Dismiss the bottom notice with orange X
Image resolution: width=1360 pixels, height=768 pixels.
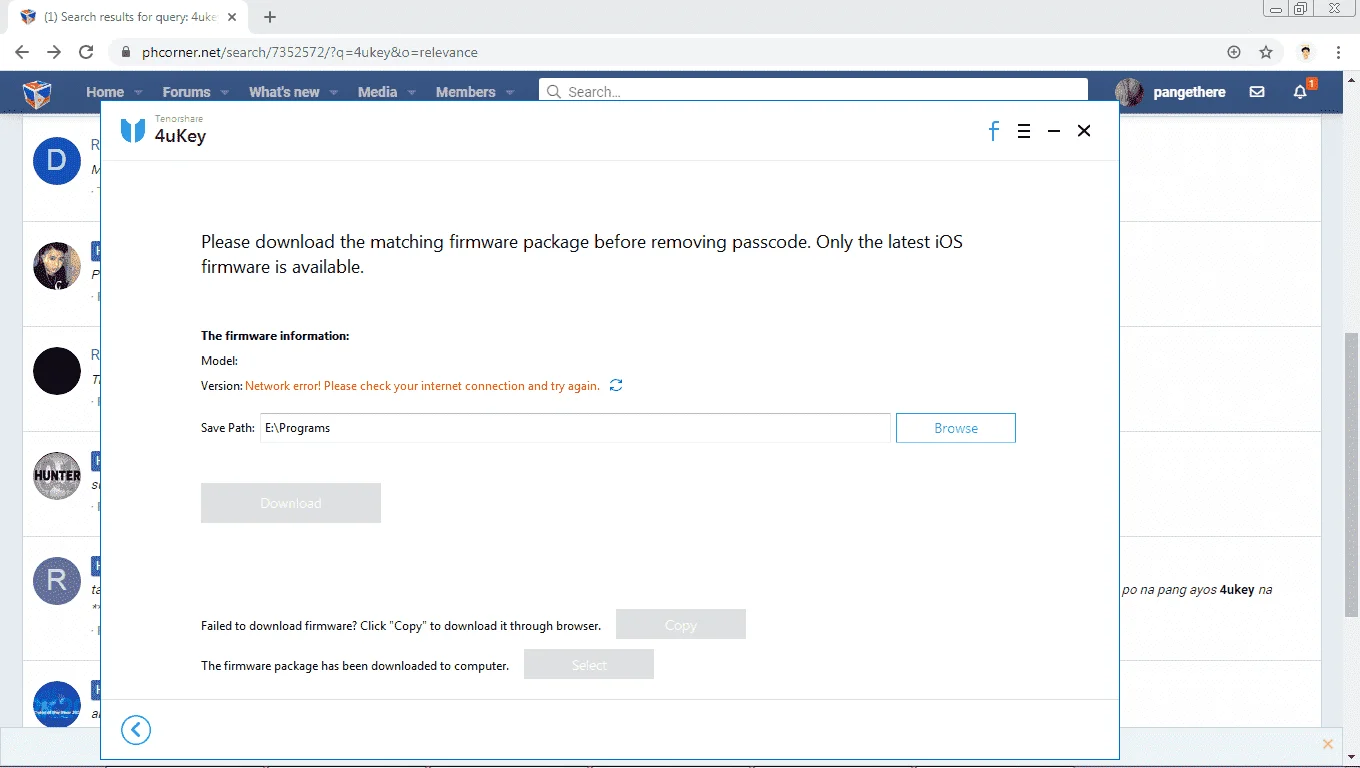[1328, 744]
